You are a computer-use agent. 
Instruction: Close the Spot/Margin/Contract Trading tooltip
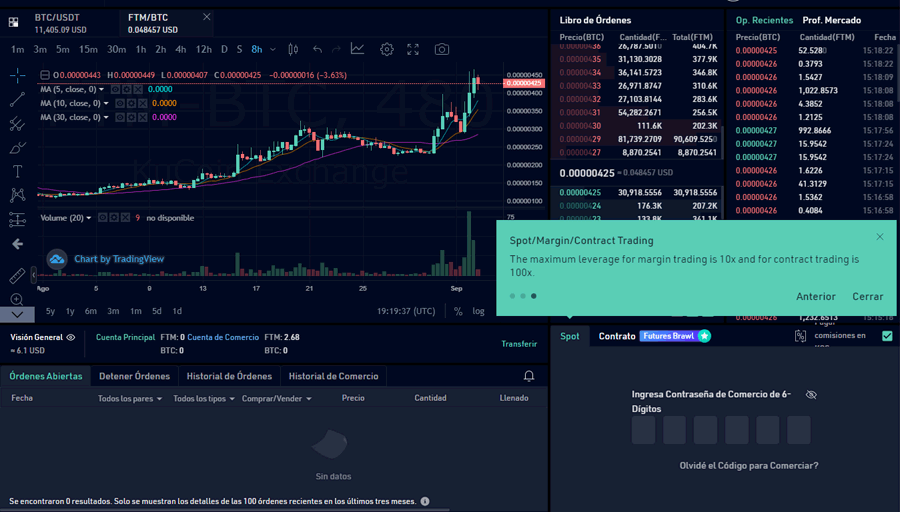point(880,236)
